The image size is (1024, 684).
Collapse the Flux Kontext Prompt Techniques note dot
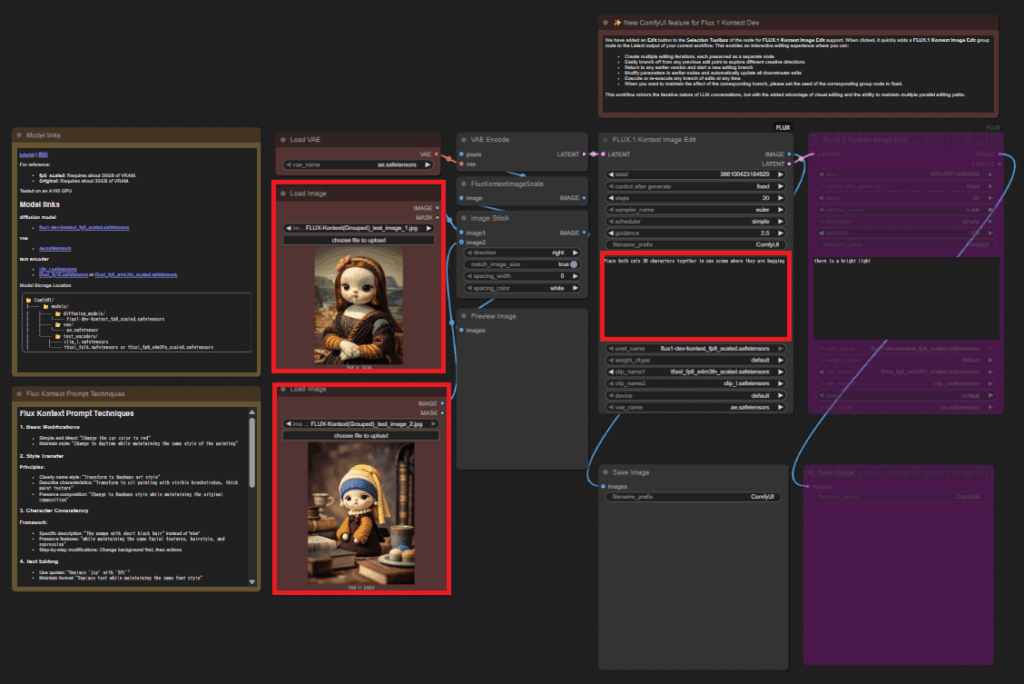coord(19,394)
